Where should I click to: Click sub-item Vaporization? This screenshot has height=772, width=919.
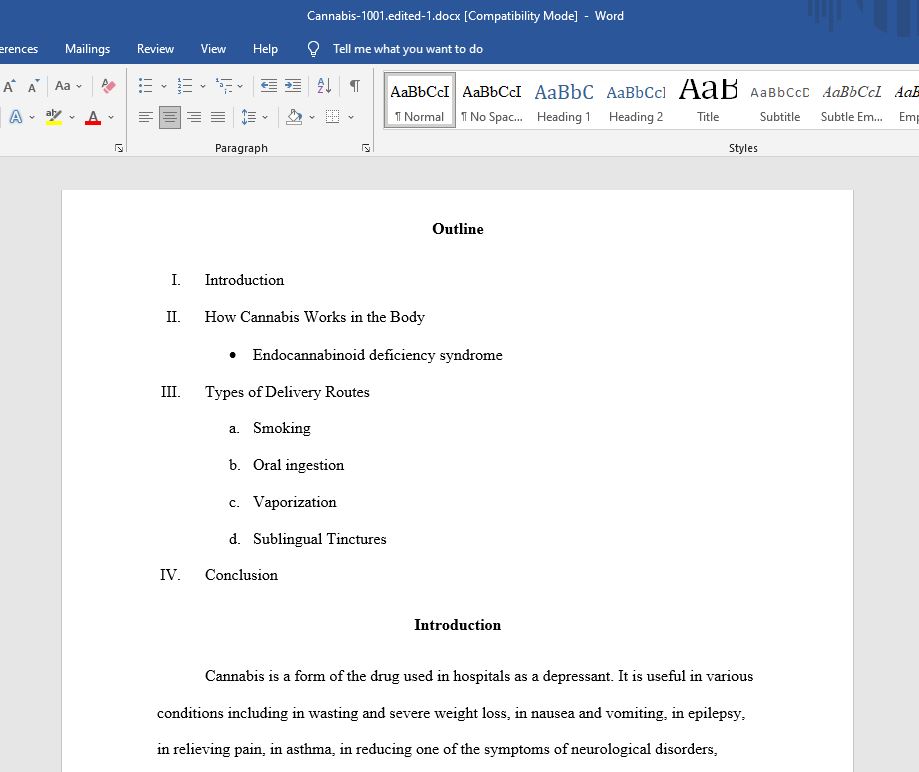click(295, 502)
